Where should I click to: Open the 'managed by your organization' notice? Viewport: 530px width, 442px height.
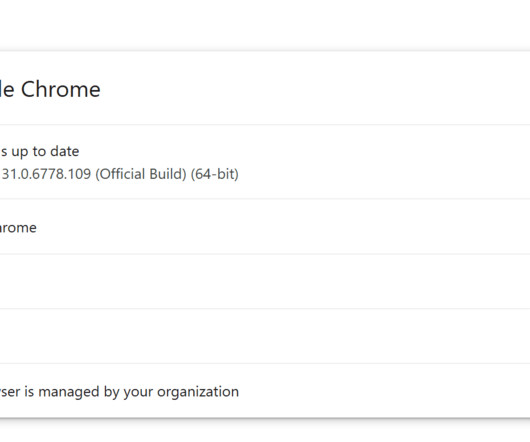pos(265,391)
